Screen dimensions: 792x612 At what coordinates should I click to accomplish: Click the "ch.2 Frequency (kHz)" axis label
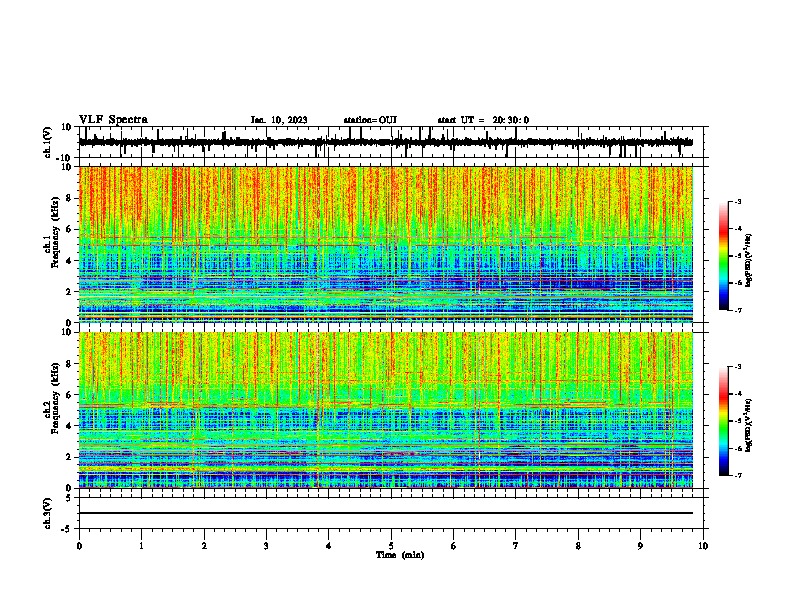[x=52, y=398]
